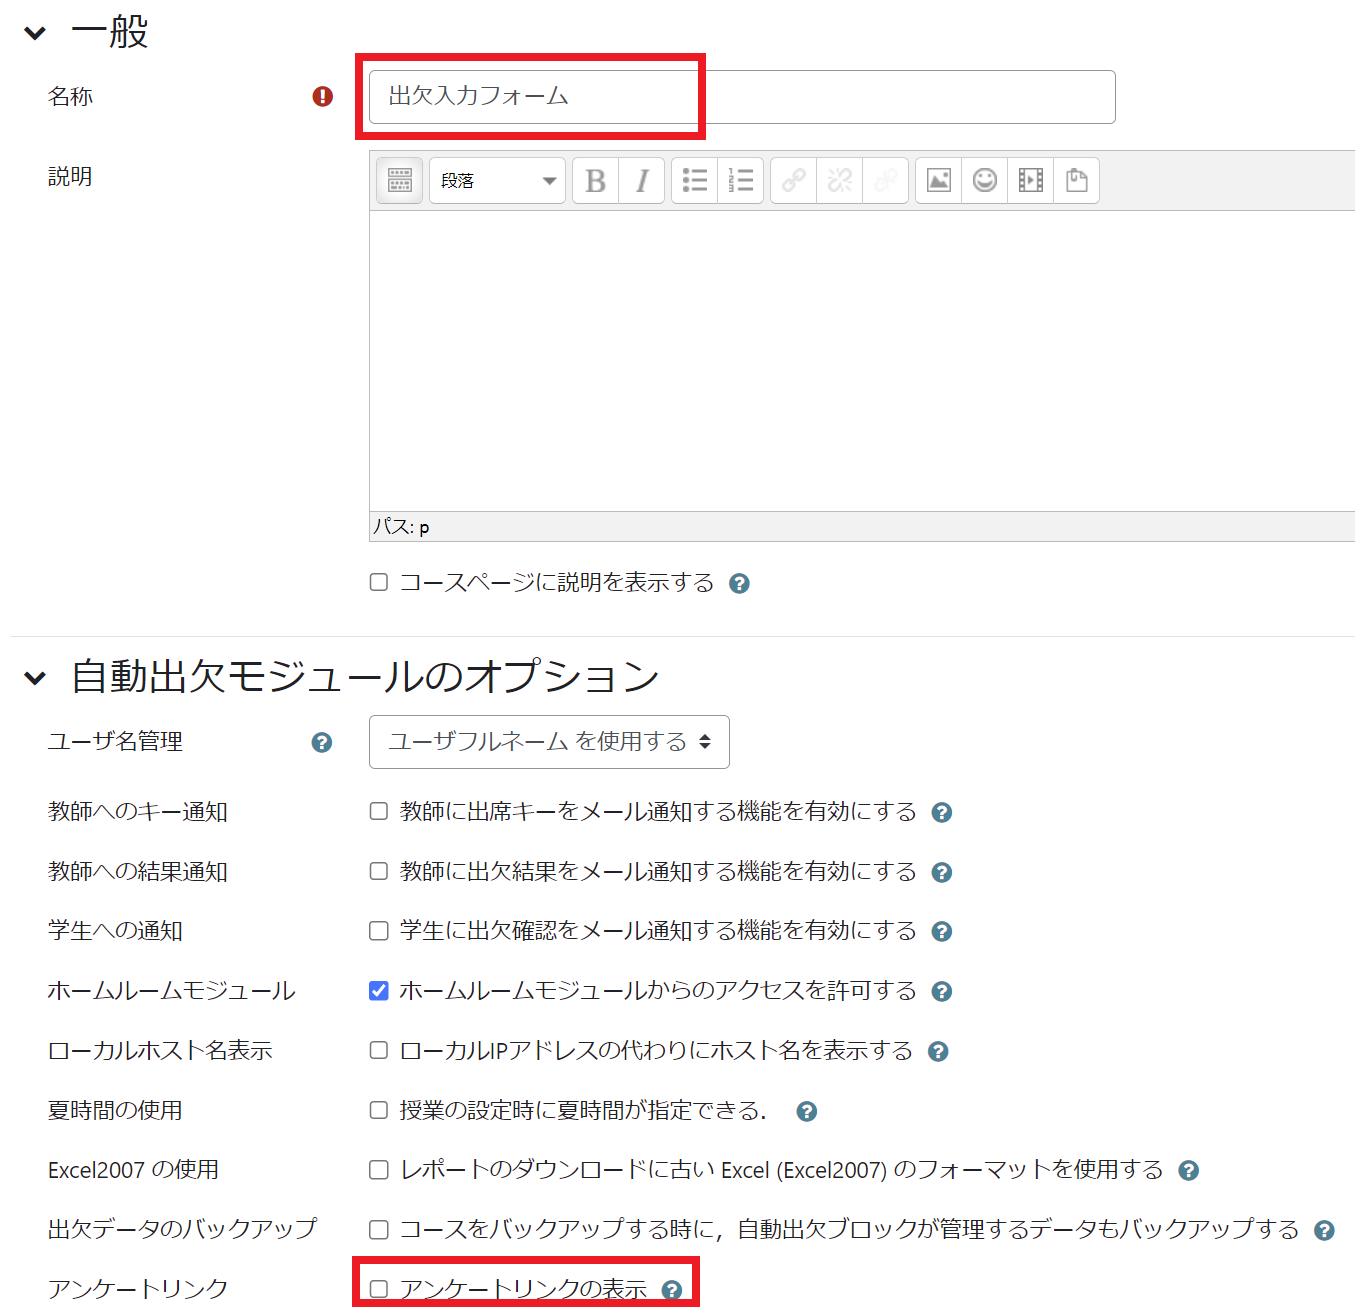Open help for ユーザ名管理 setting
The width and height of the screenshot is (1355, 1311).
[x=321, y=742]
